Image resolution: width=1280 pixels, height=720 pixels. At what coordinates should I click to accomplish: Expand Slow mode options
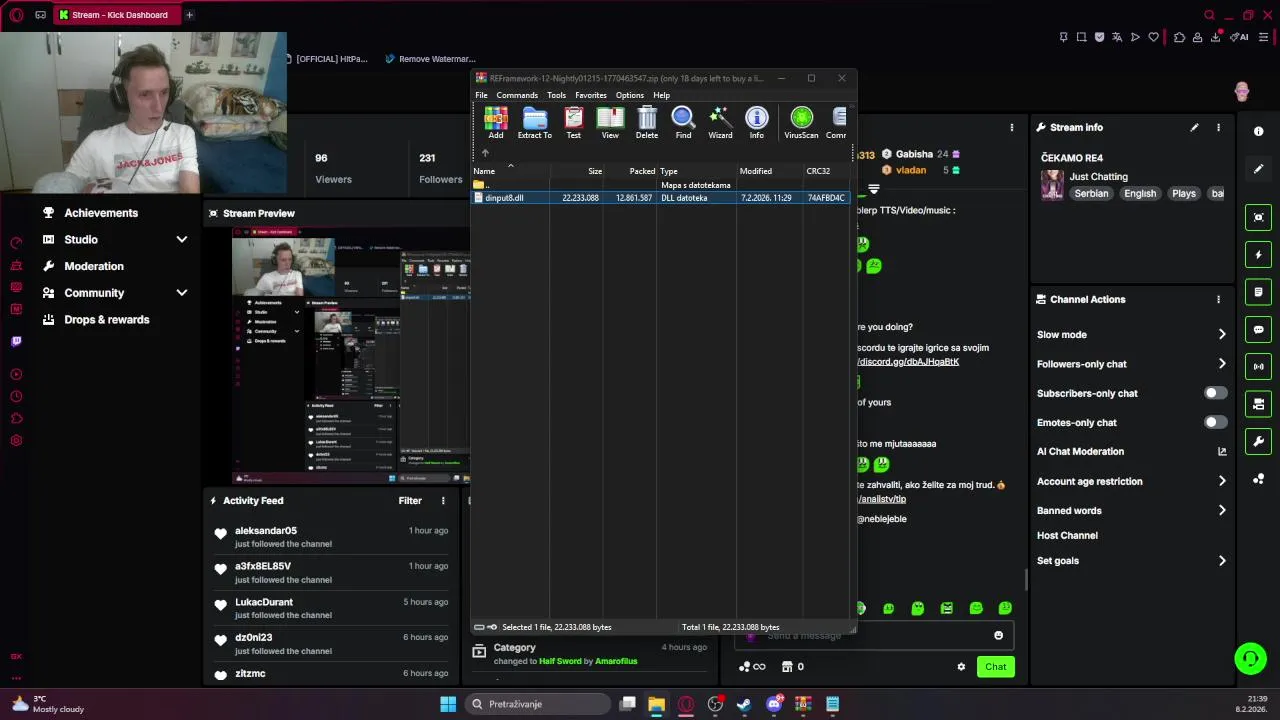pos(1222,335)
